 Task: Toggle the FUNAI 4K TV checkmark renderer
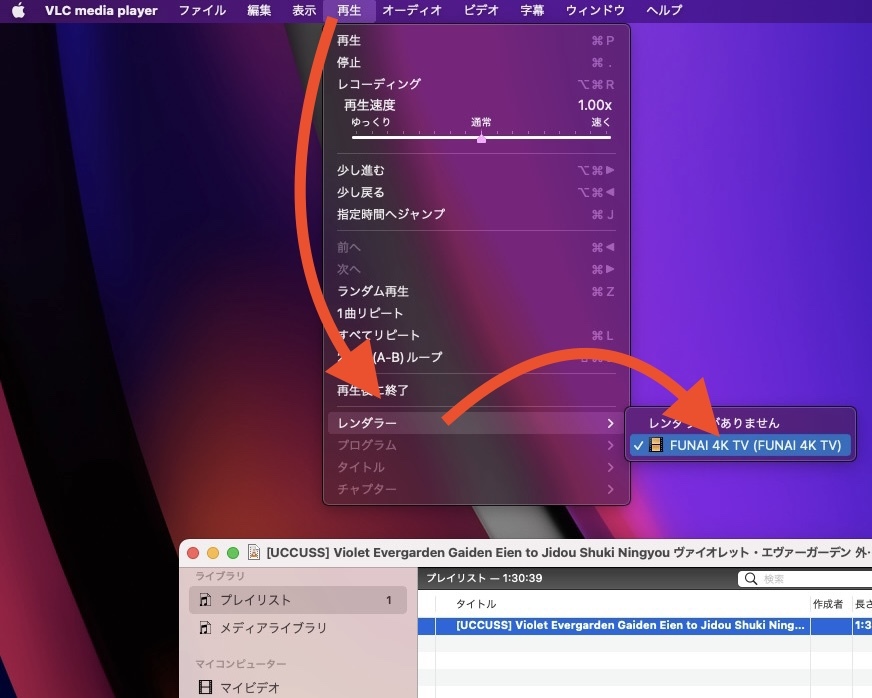(x=638, y=445)
